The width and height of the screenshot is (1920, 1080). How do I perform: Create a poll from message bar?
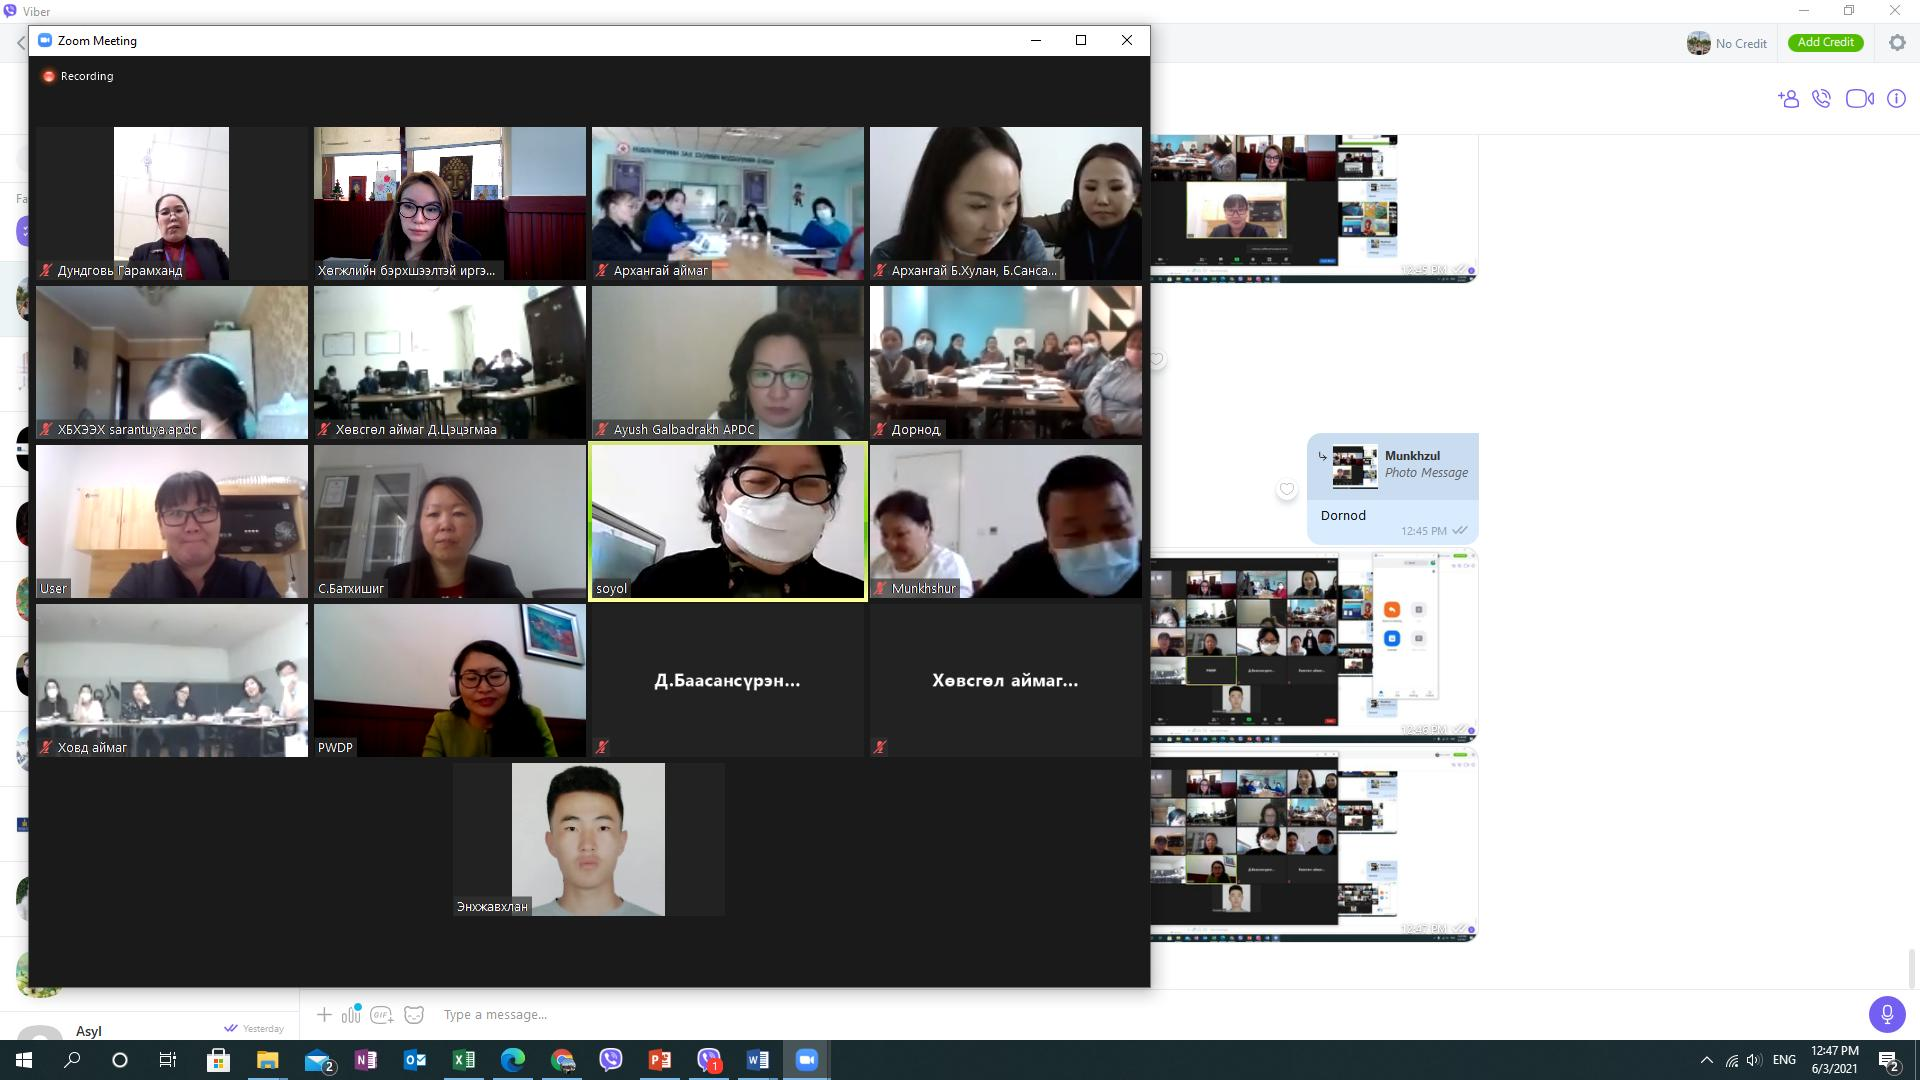click(351, 1014)
